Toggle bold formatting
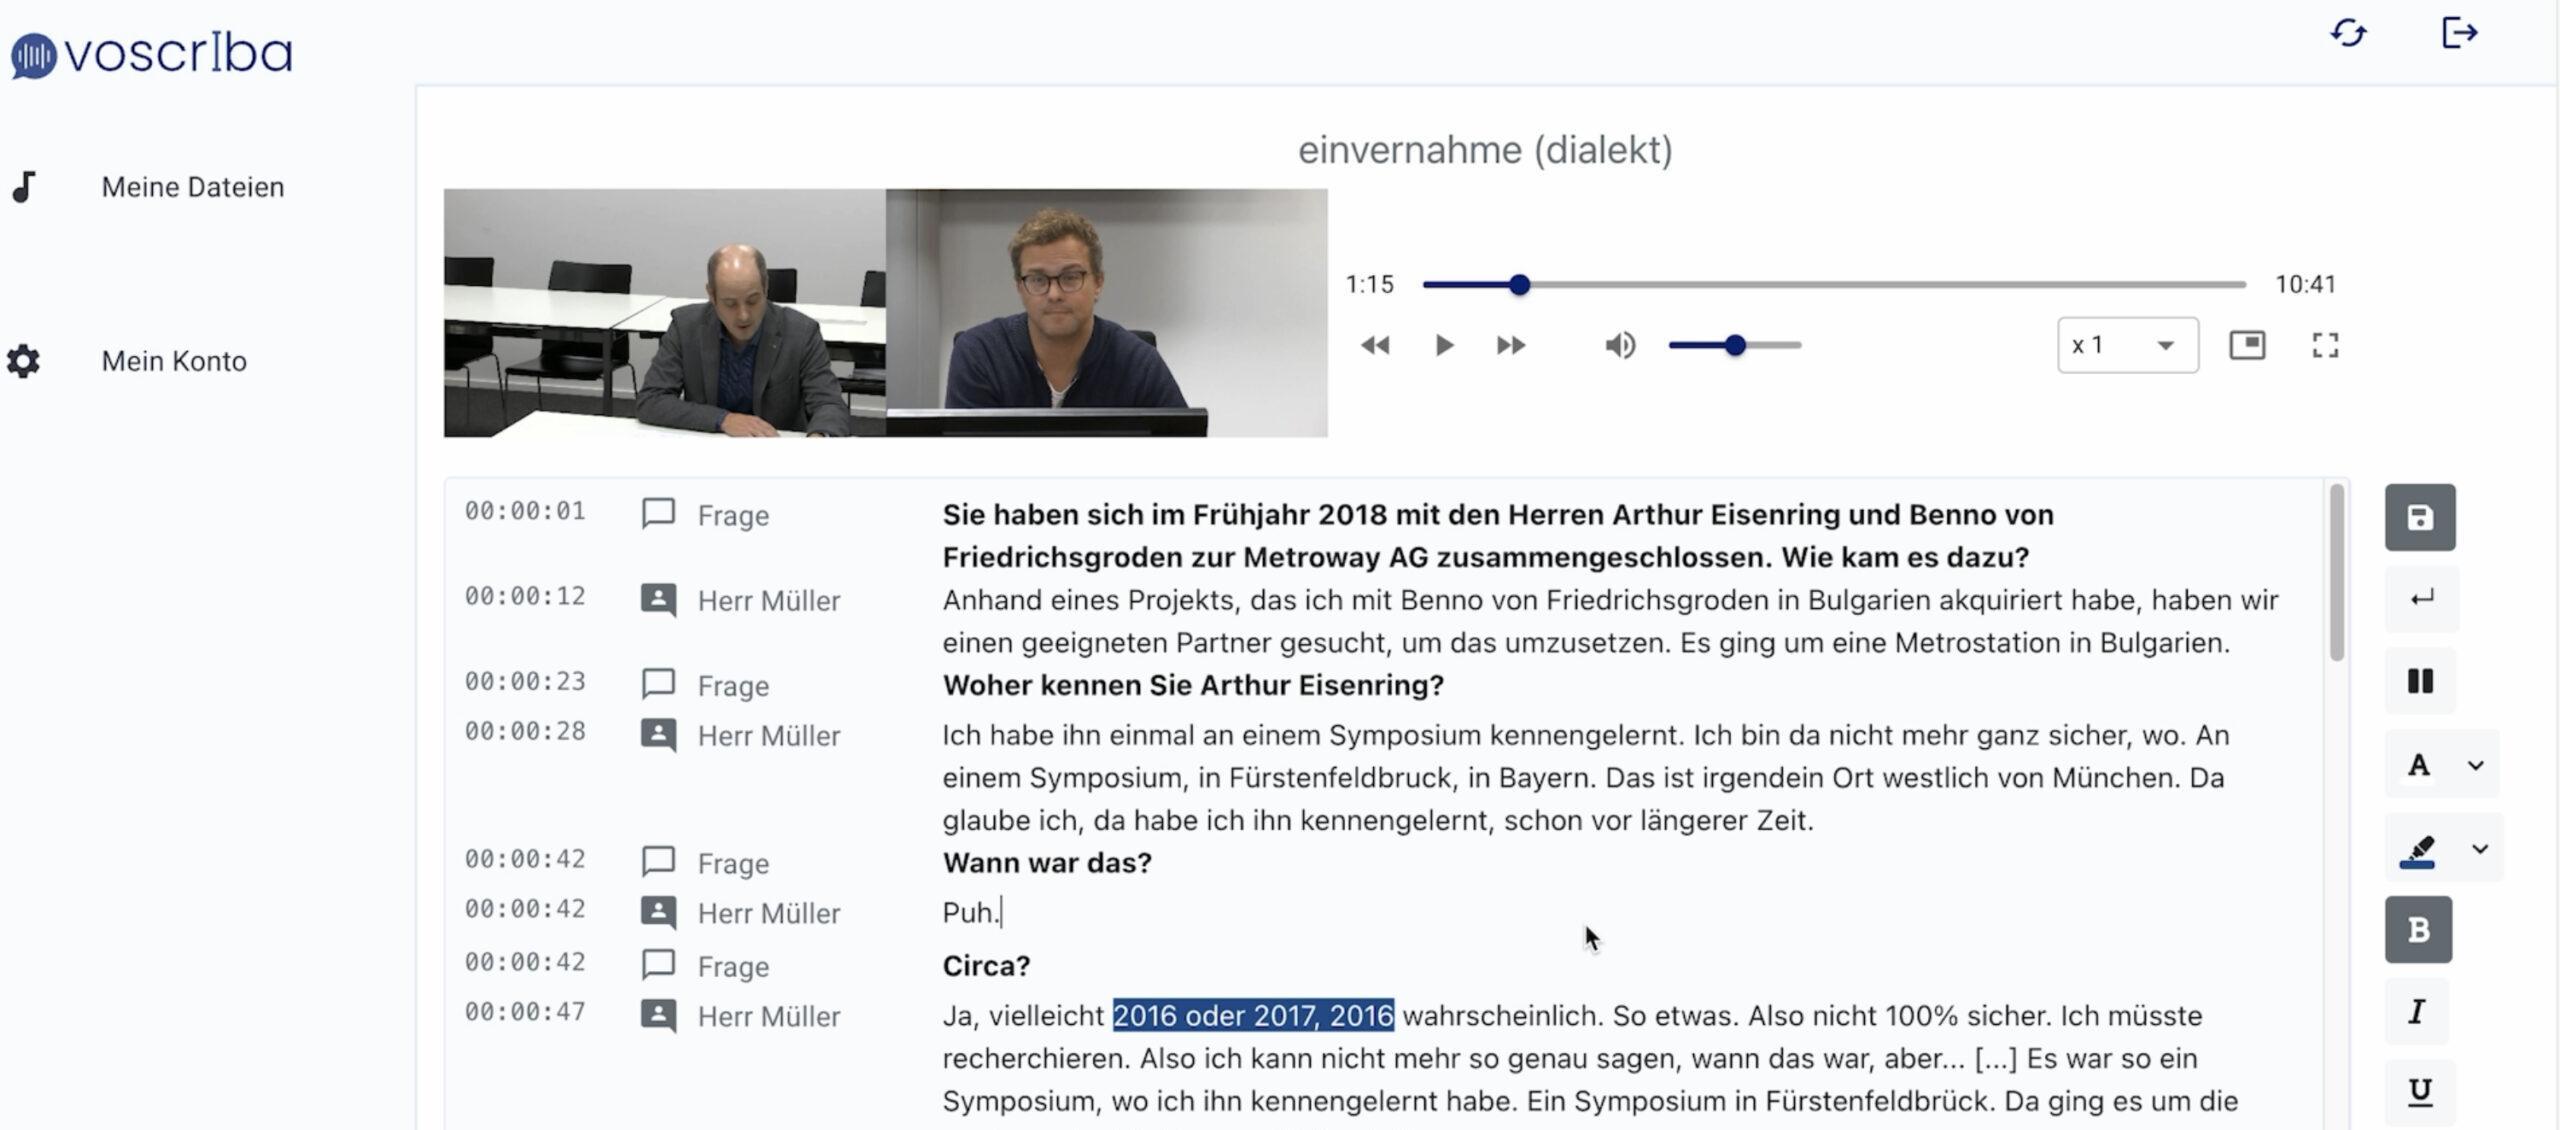2560x1130 pixels. (x=2419, y=930)
